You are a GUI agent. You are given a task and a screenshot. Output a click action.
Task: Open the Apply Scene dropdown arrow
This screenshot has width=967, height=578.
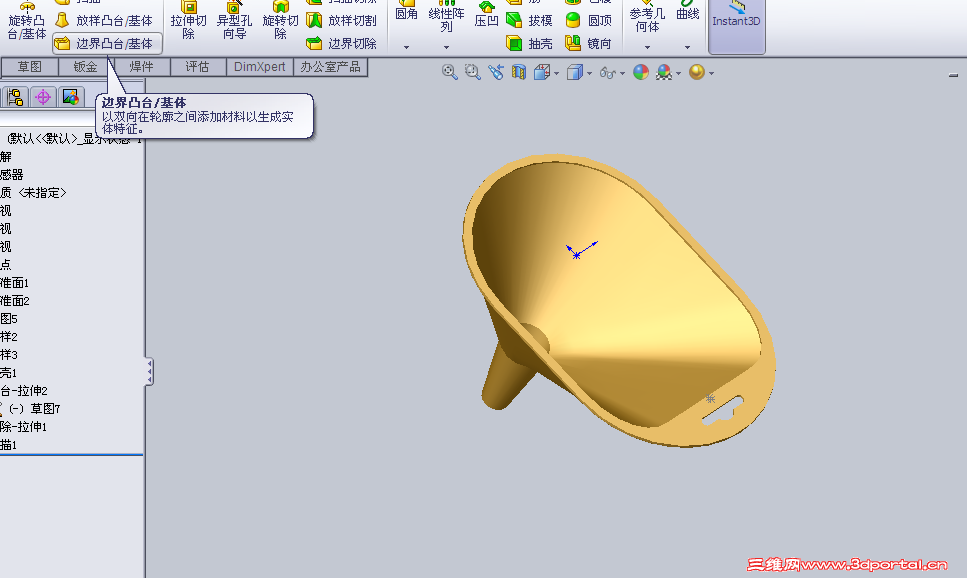(x=678, y=73)
